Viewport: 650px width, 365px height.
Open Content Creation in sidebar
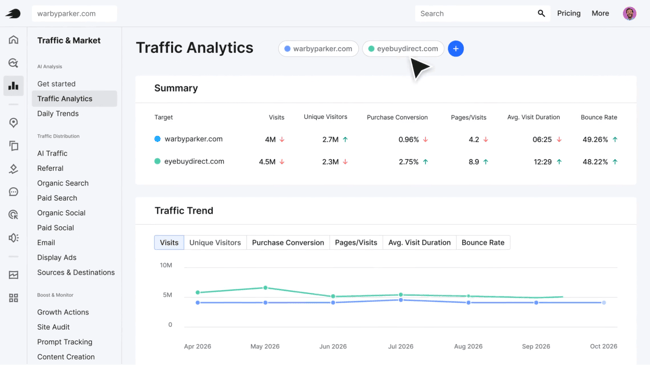click(x=65, y=357)
